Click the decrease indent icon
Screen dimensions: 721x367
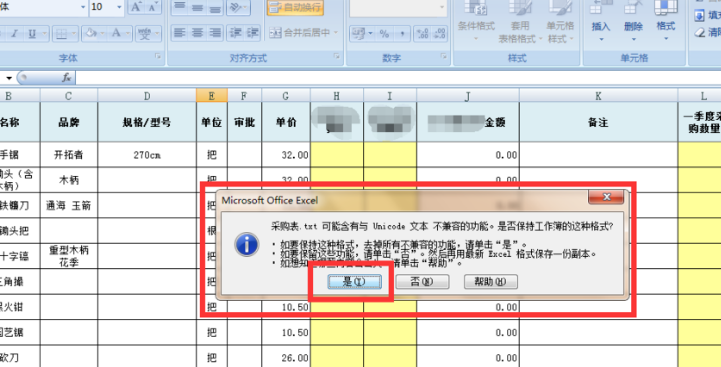click(x=236, y=33)
